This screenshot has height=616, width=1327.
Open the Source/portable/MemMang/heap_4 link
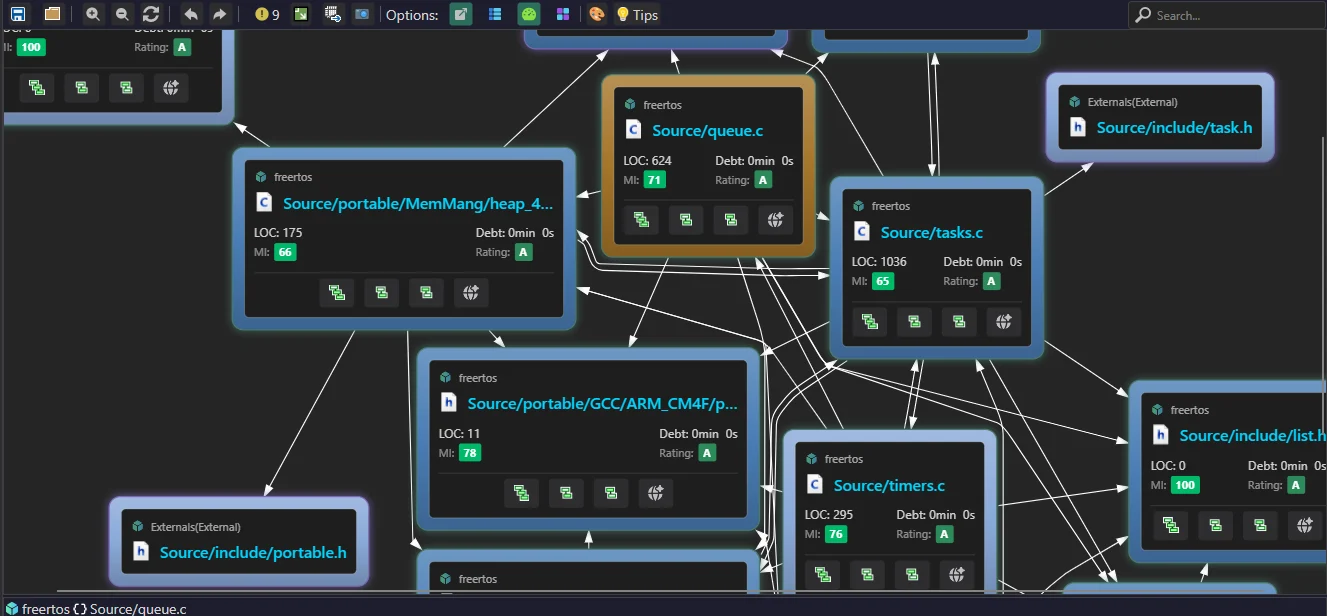coord(418,204)
